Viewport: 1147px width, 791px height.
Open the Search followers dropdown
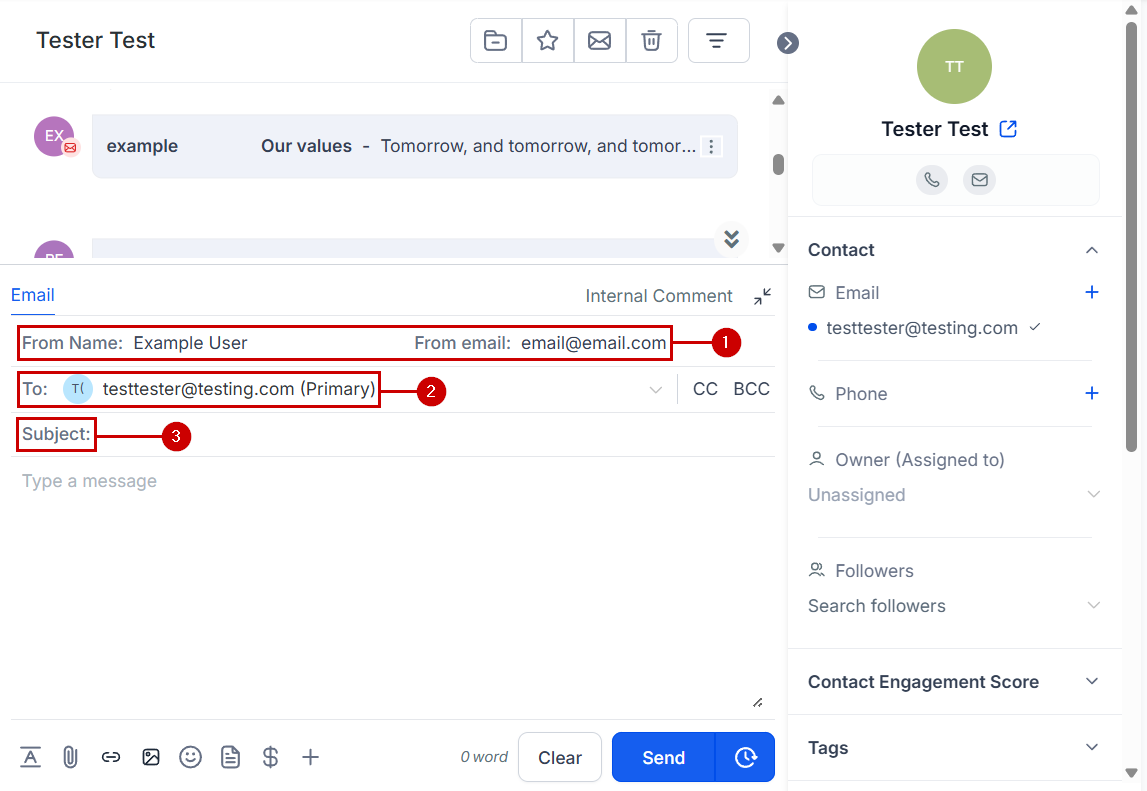(x=954, y=606)
